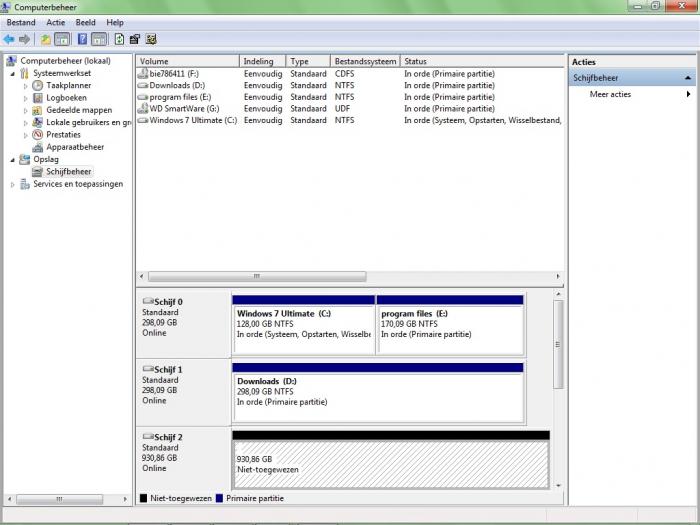Select Apparaatbeheer in the sidebar
The image size is (700, 525).
coord(74,147)
